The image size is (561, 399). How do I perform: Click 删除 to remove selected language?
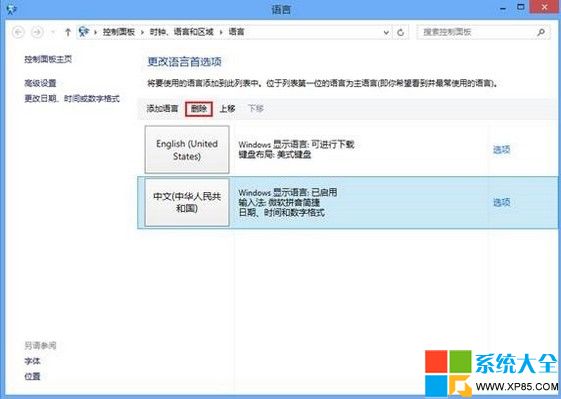[199, 109]
